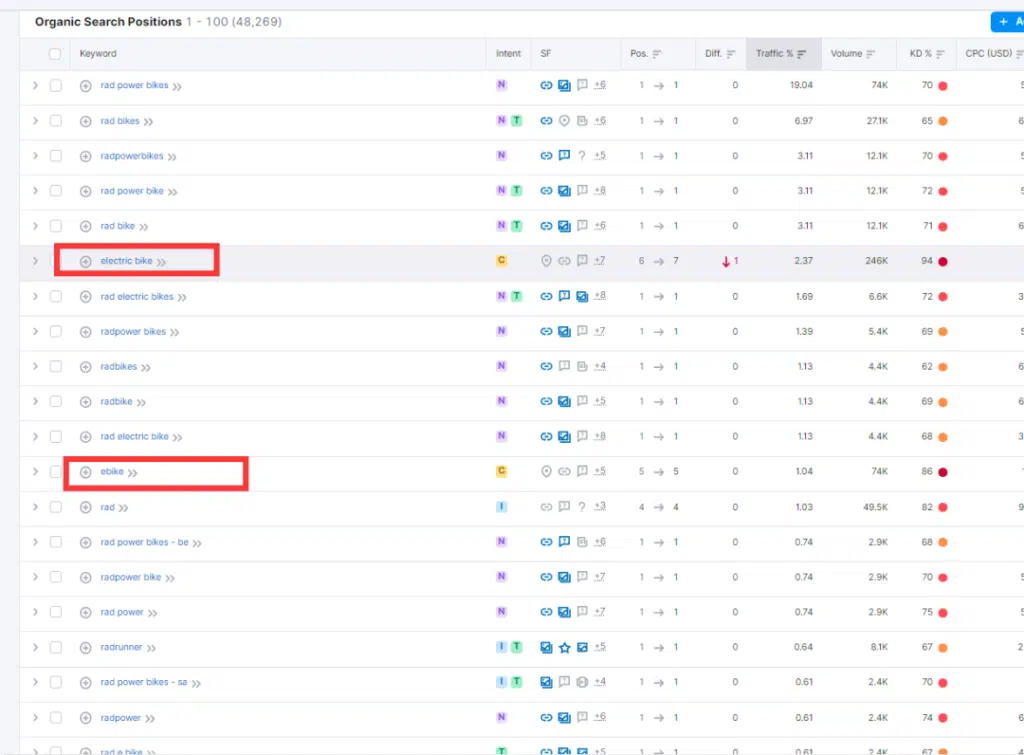Expand the radrunner row
The width and height of the screenshot is (1024, 755).
point(35,647)
